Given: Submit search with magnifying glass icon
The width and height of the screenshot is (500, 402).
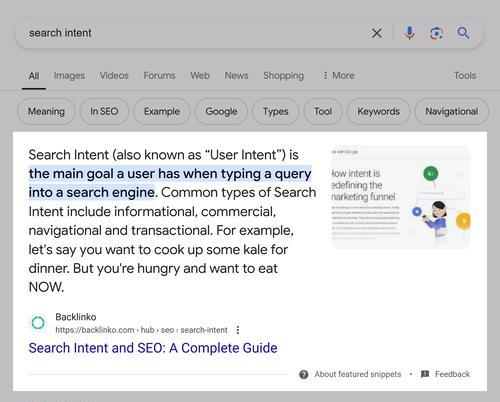Looking at the screenshot, I should [463, 33].
